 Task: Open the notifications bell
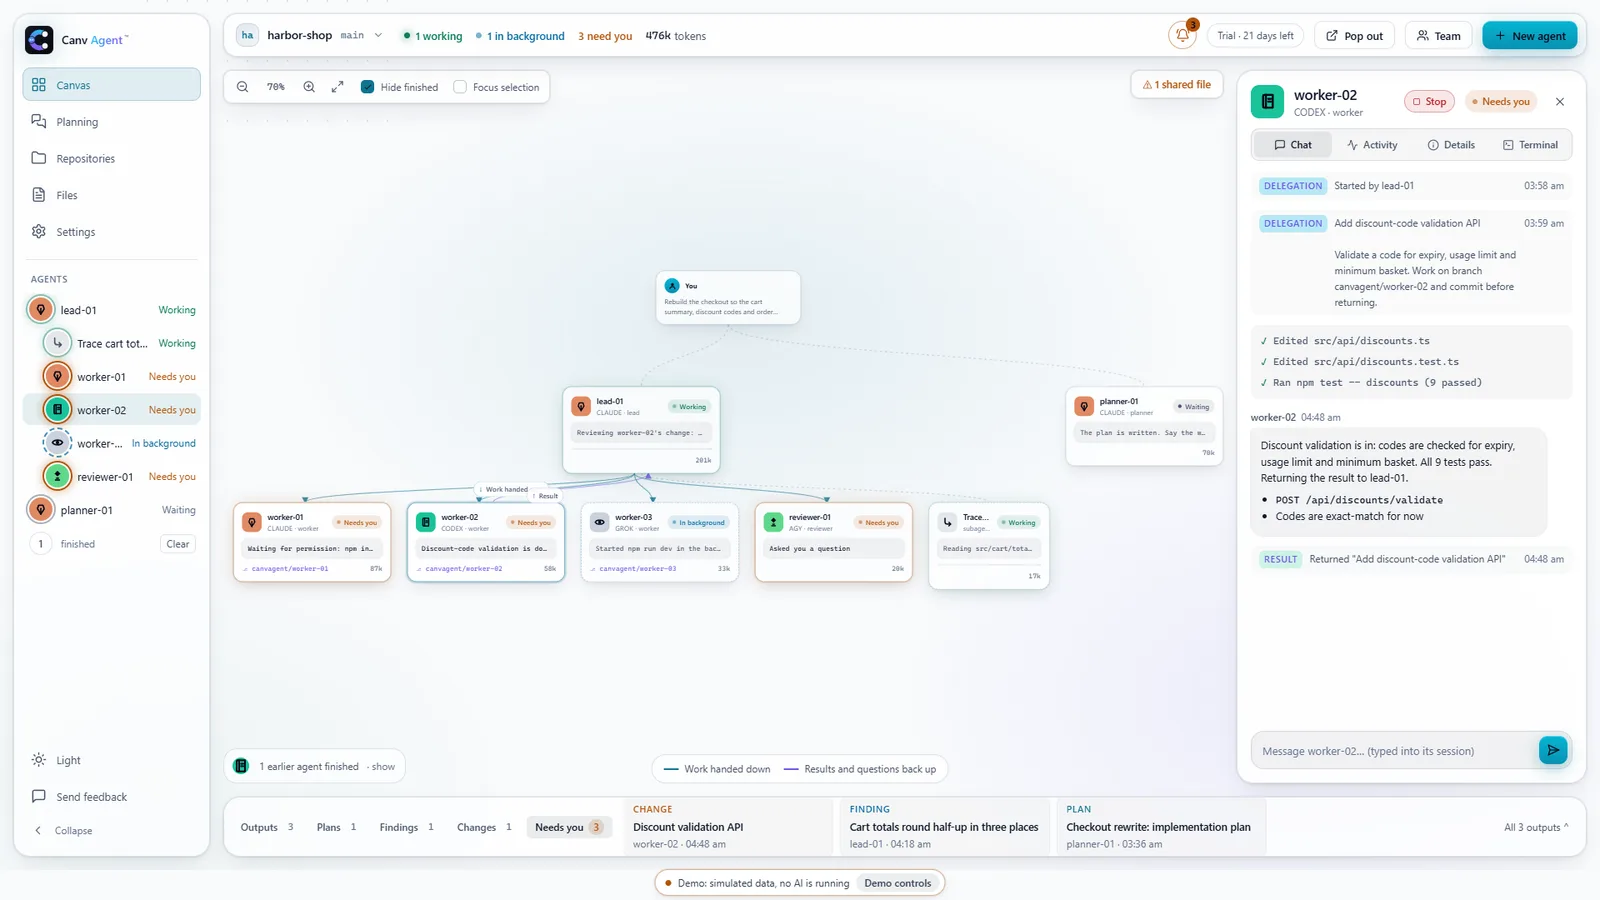[1182, 35]
